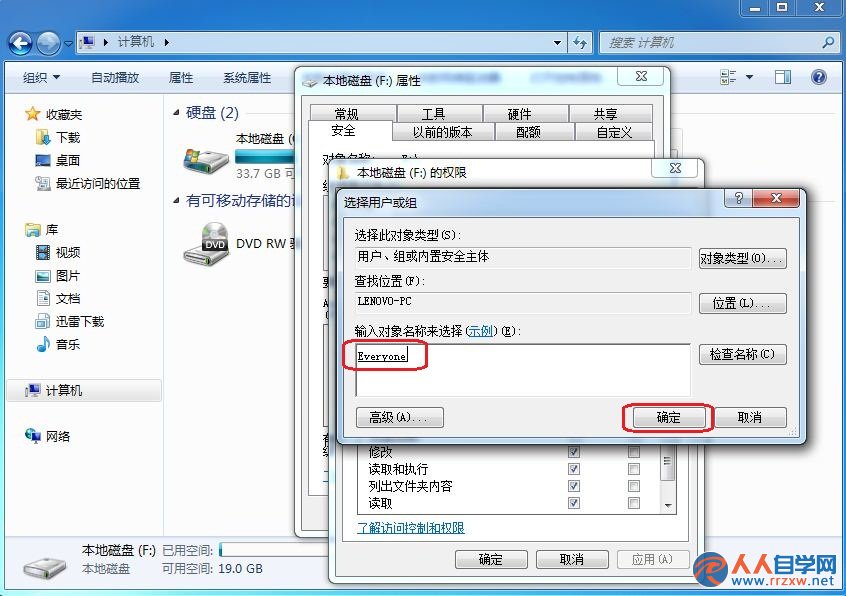Switch to the 以前的版本 tab
Image resolution: width=846 pixels, height=596 pixels.
tap(442, 132)
